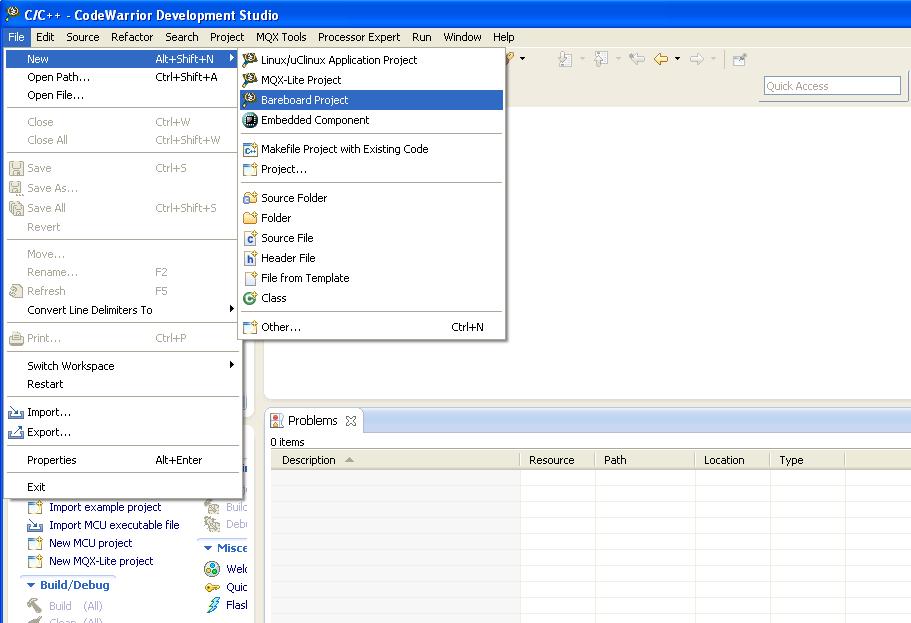911x623 pixels.
Task: Click the Welcome icon in Miscellaneous section
Action: [212, 568]
